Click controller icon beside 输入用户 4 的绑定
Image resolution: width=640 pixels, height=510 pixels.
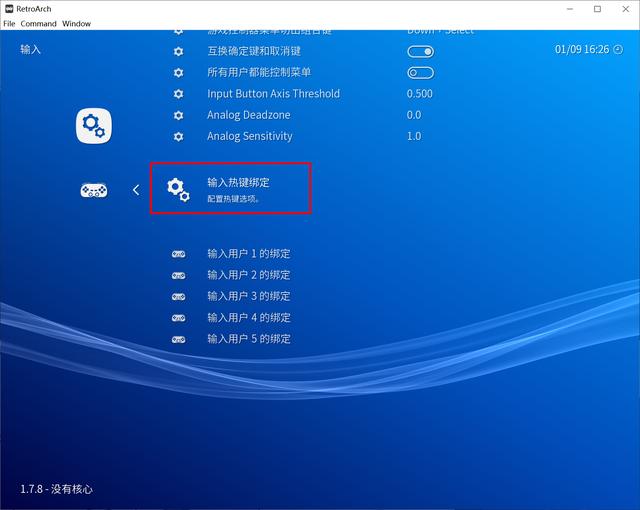coord(178,318)
